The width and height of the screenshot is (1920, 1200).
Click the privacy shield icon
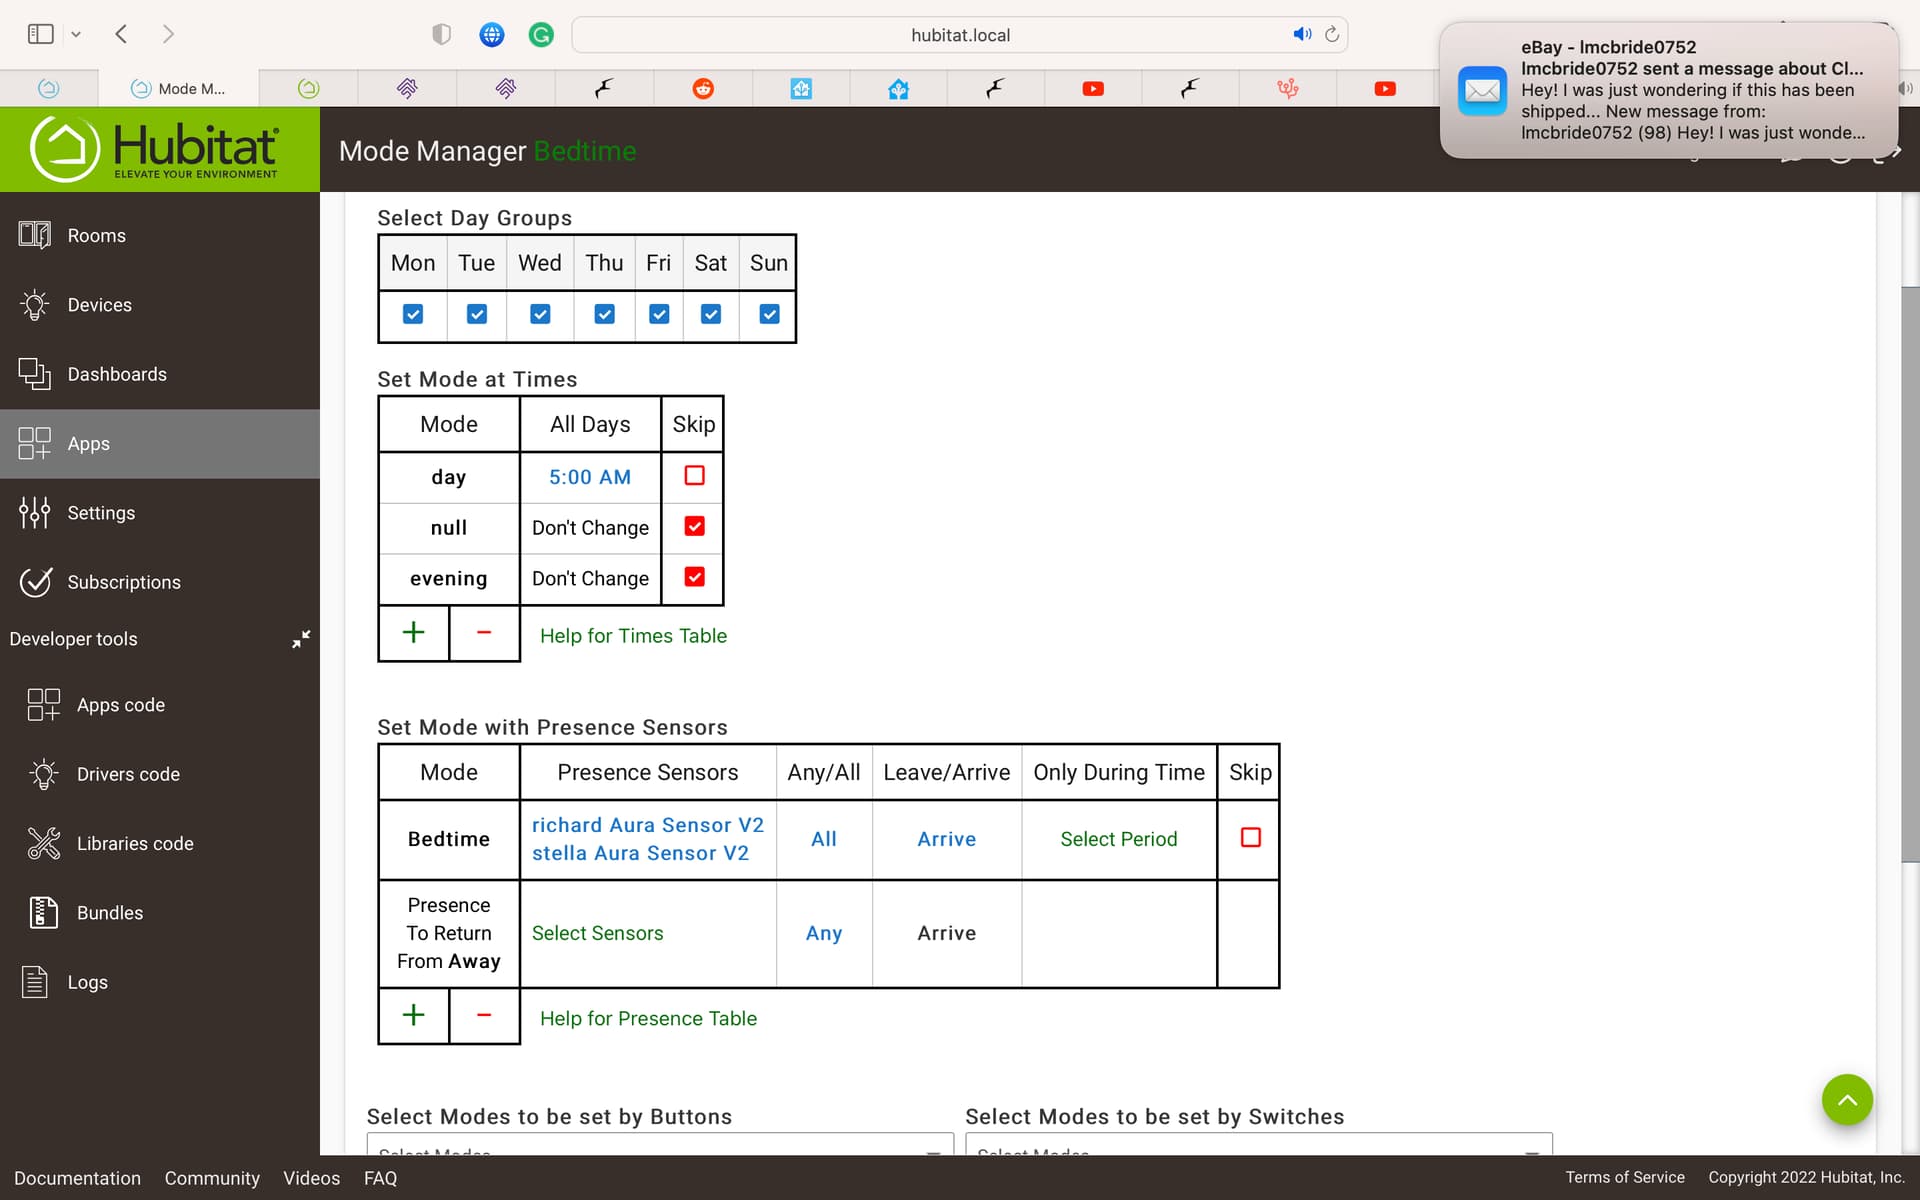tap(441, 35)
